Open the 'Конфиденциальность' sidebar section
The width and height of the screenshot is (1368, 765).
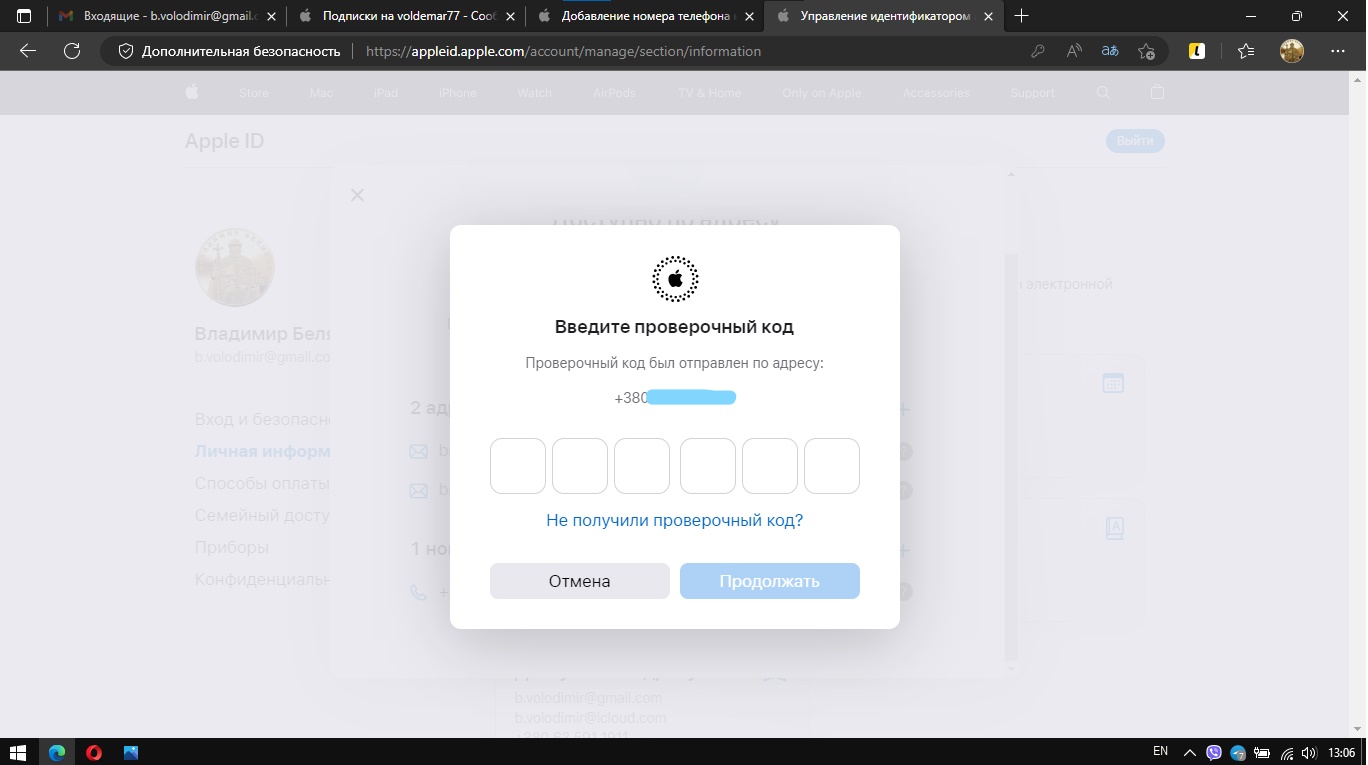[262, 579]
